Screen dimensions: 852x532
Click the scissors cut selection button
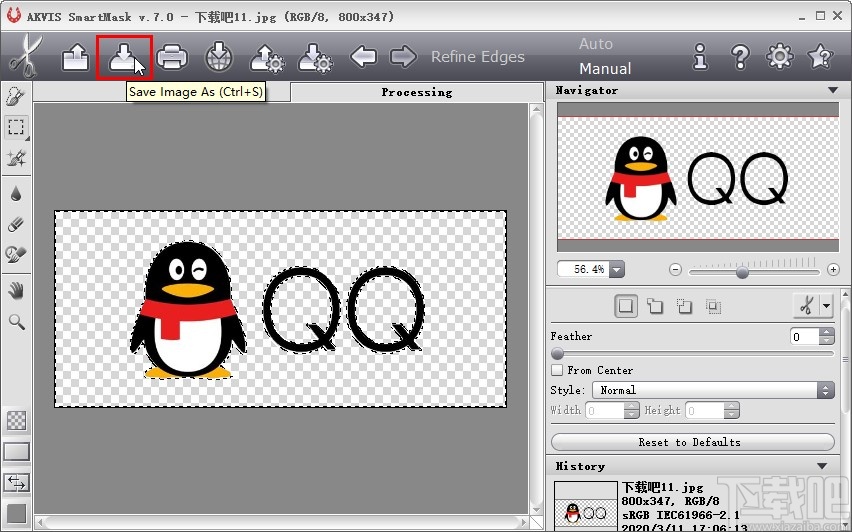pyautogui.click(x=806, y=306)
